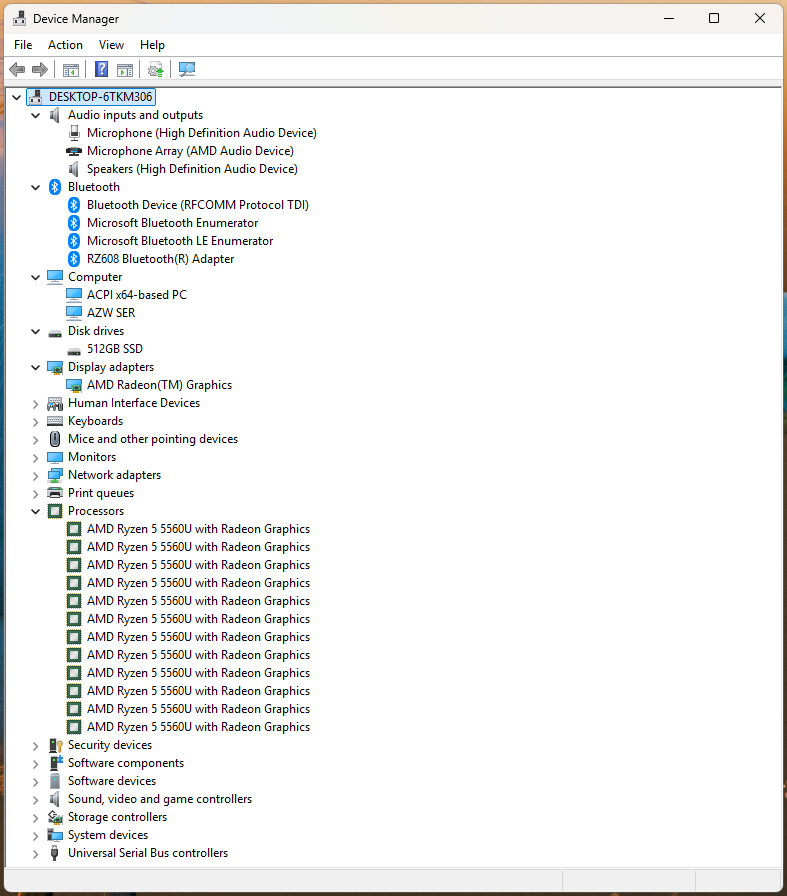Screen dimensions: 787x896
Task: Select the Software devices category label
Action: tap(112, 781)
